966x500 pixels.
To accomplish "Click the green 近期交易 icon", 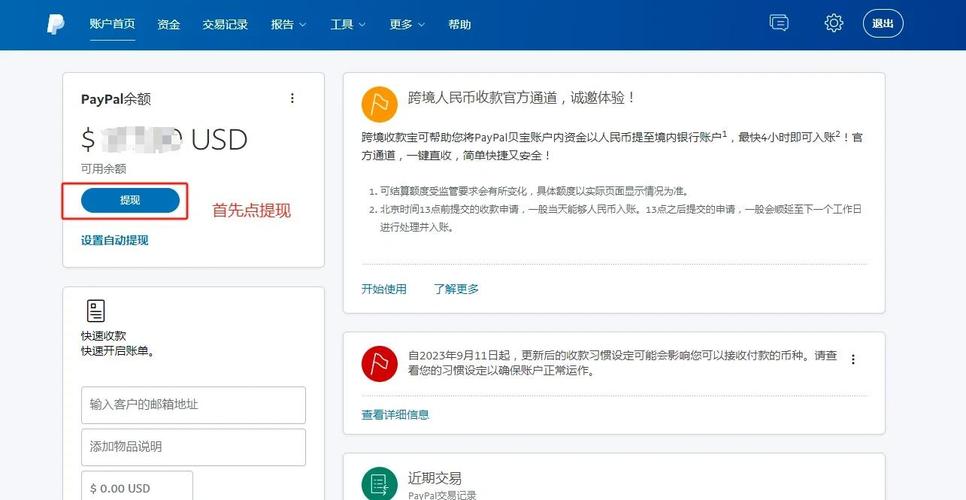I will tap(380, 484).
